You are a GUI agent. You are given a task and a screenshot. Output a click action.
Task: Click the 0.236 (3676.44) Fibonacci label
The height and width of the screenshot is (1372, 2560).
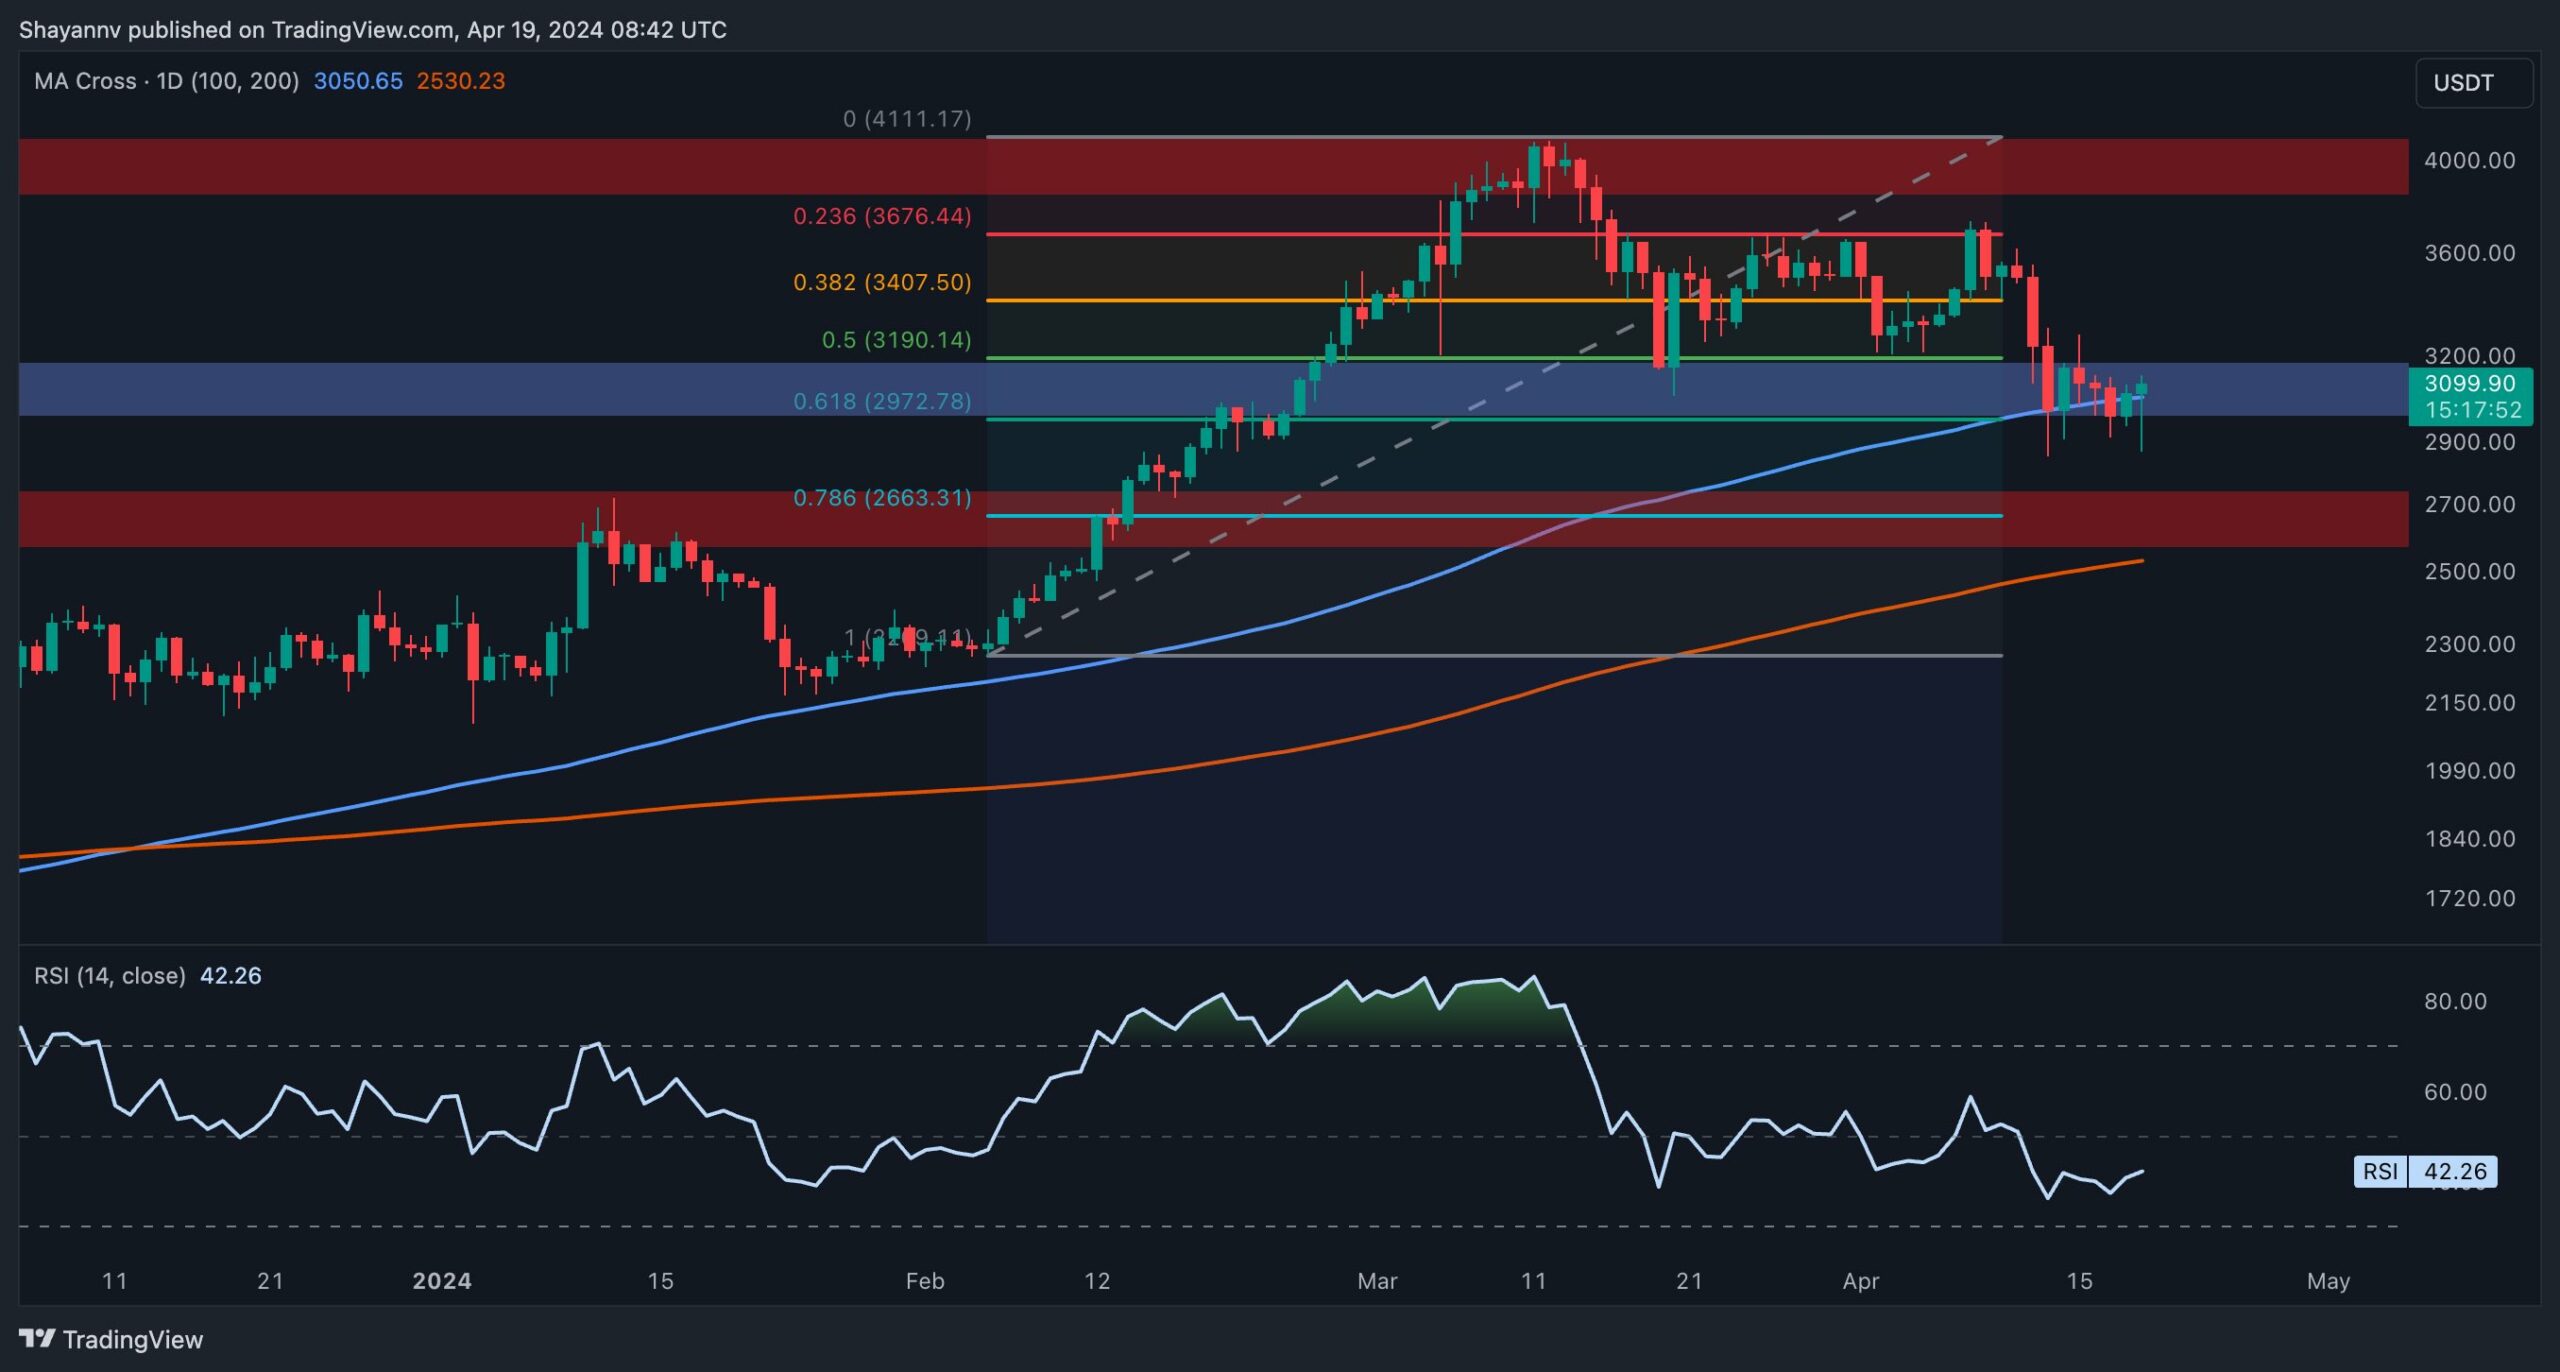pyautogui.click(x=882, y=216)
